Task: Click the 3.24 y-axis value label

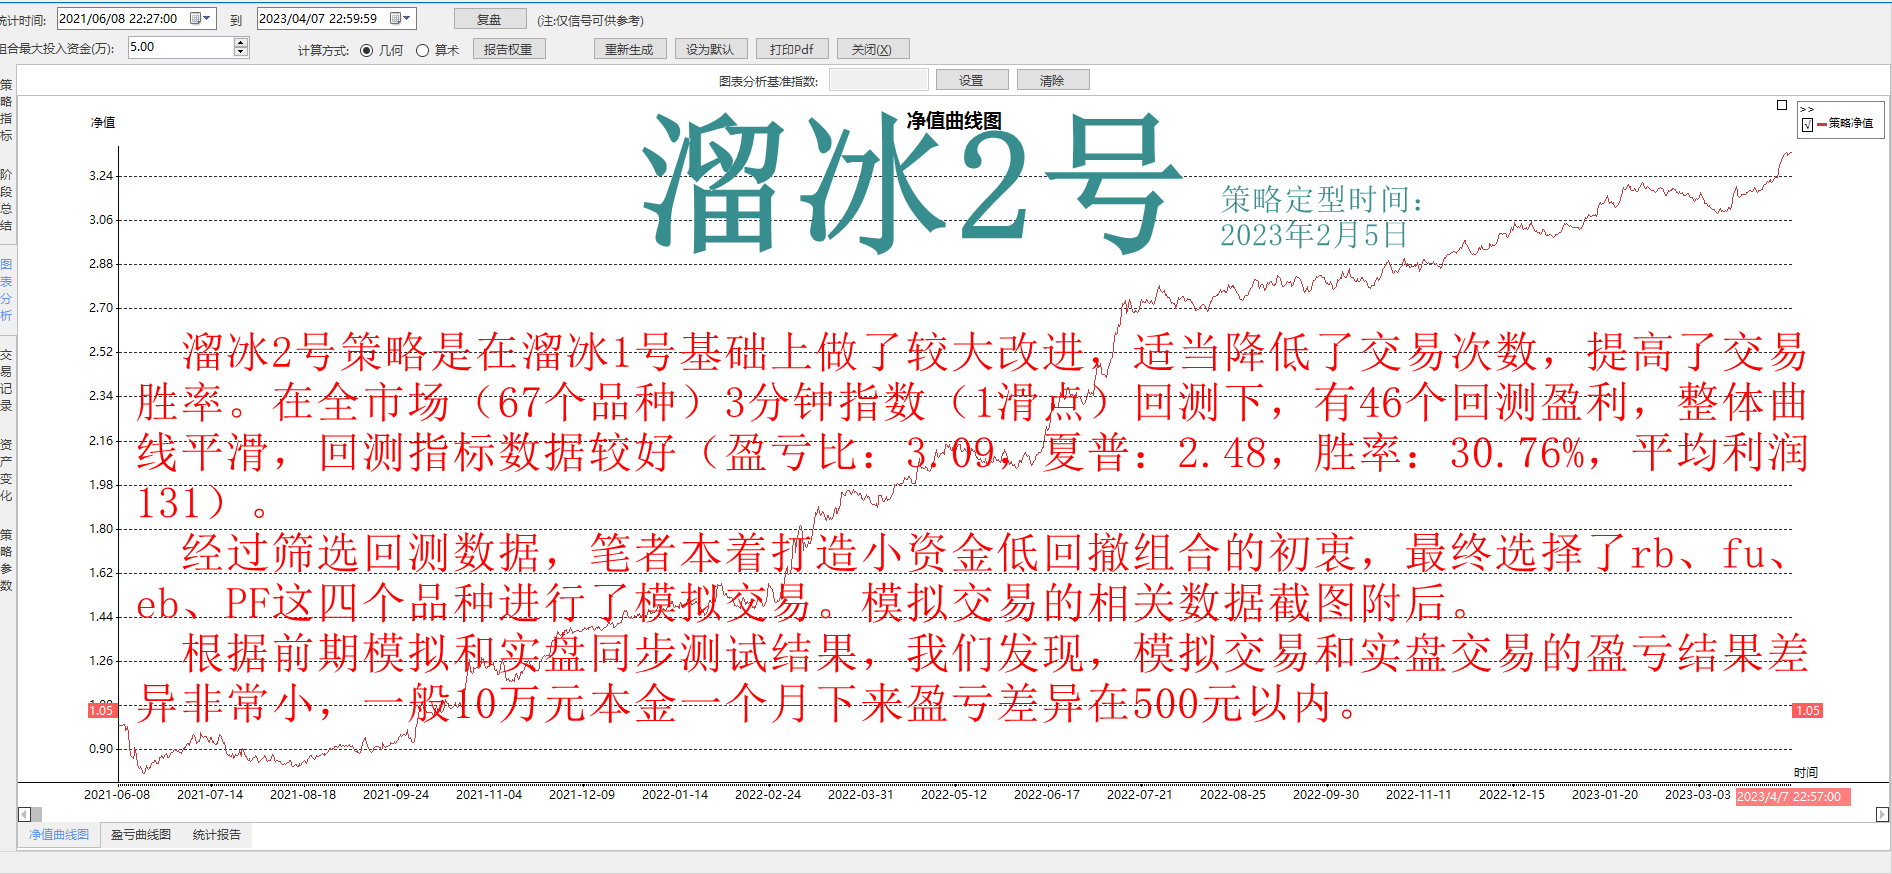Action: click(101, 176)
